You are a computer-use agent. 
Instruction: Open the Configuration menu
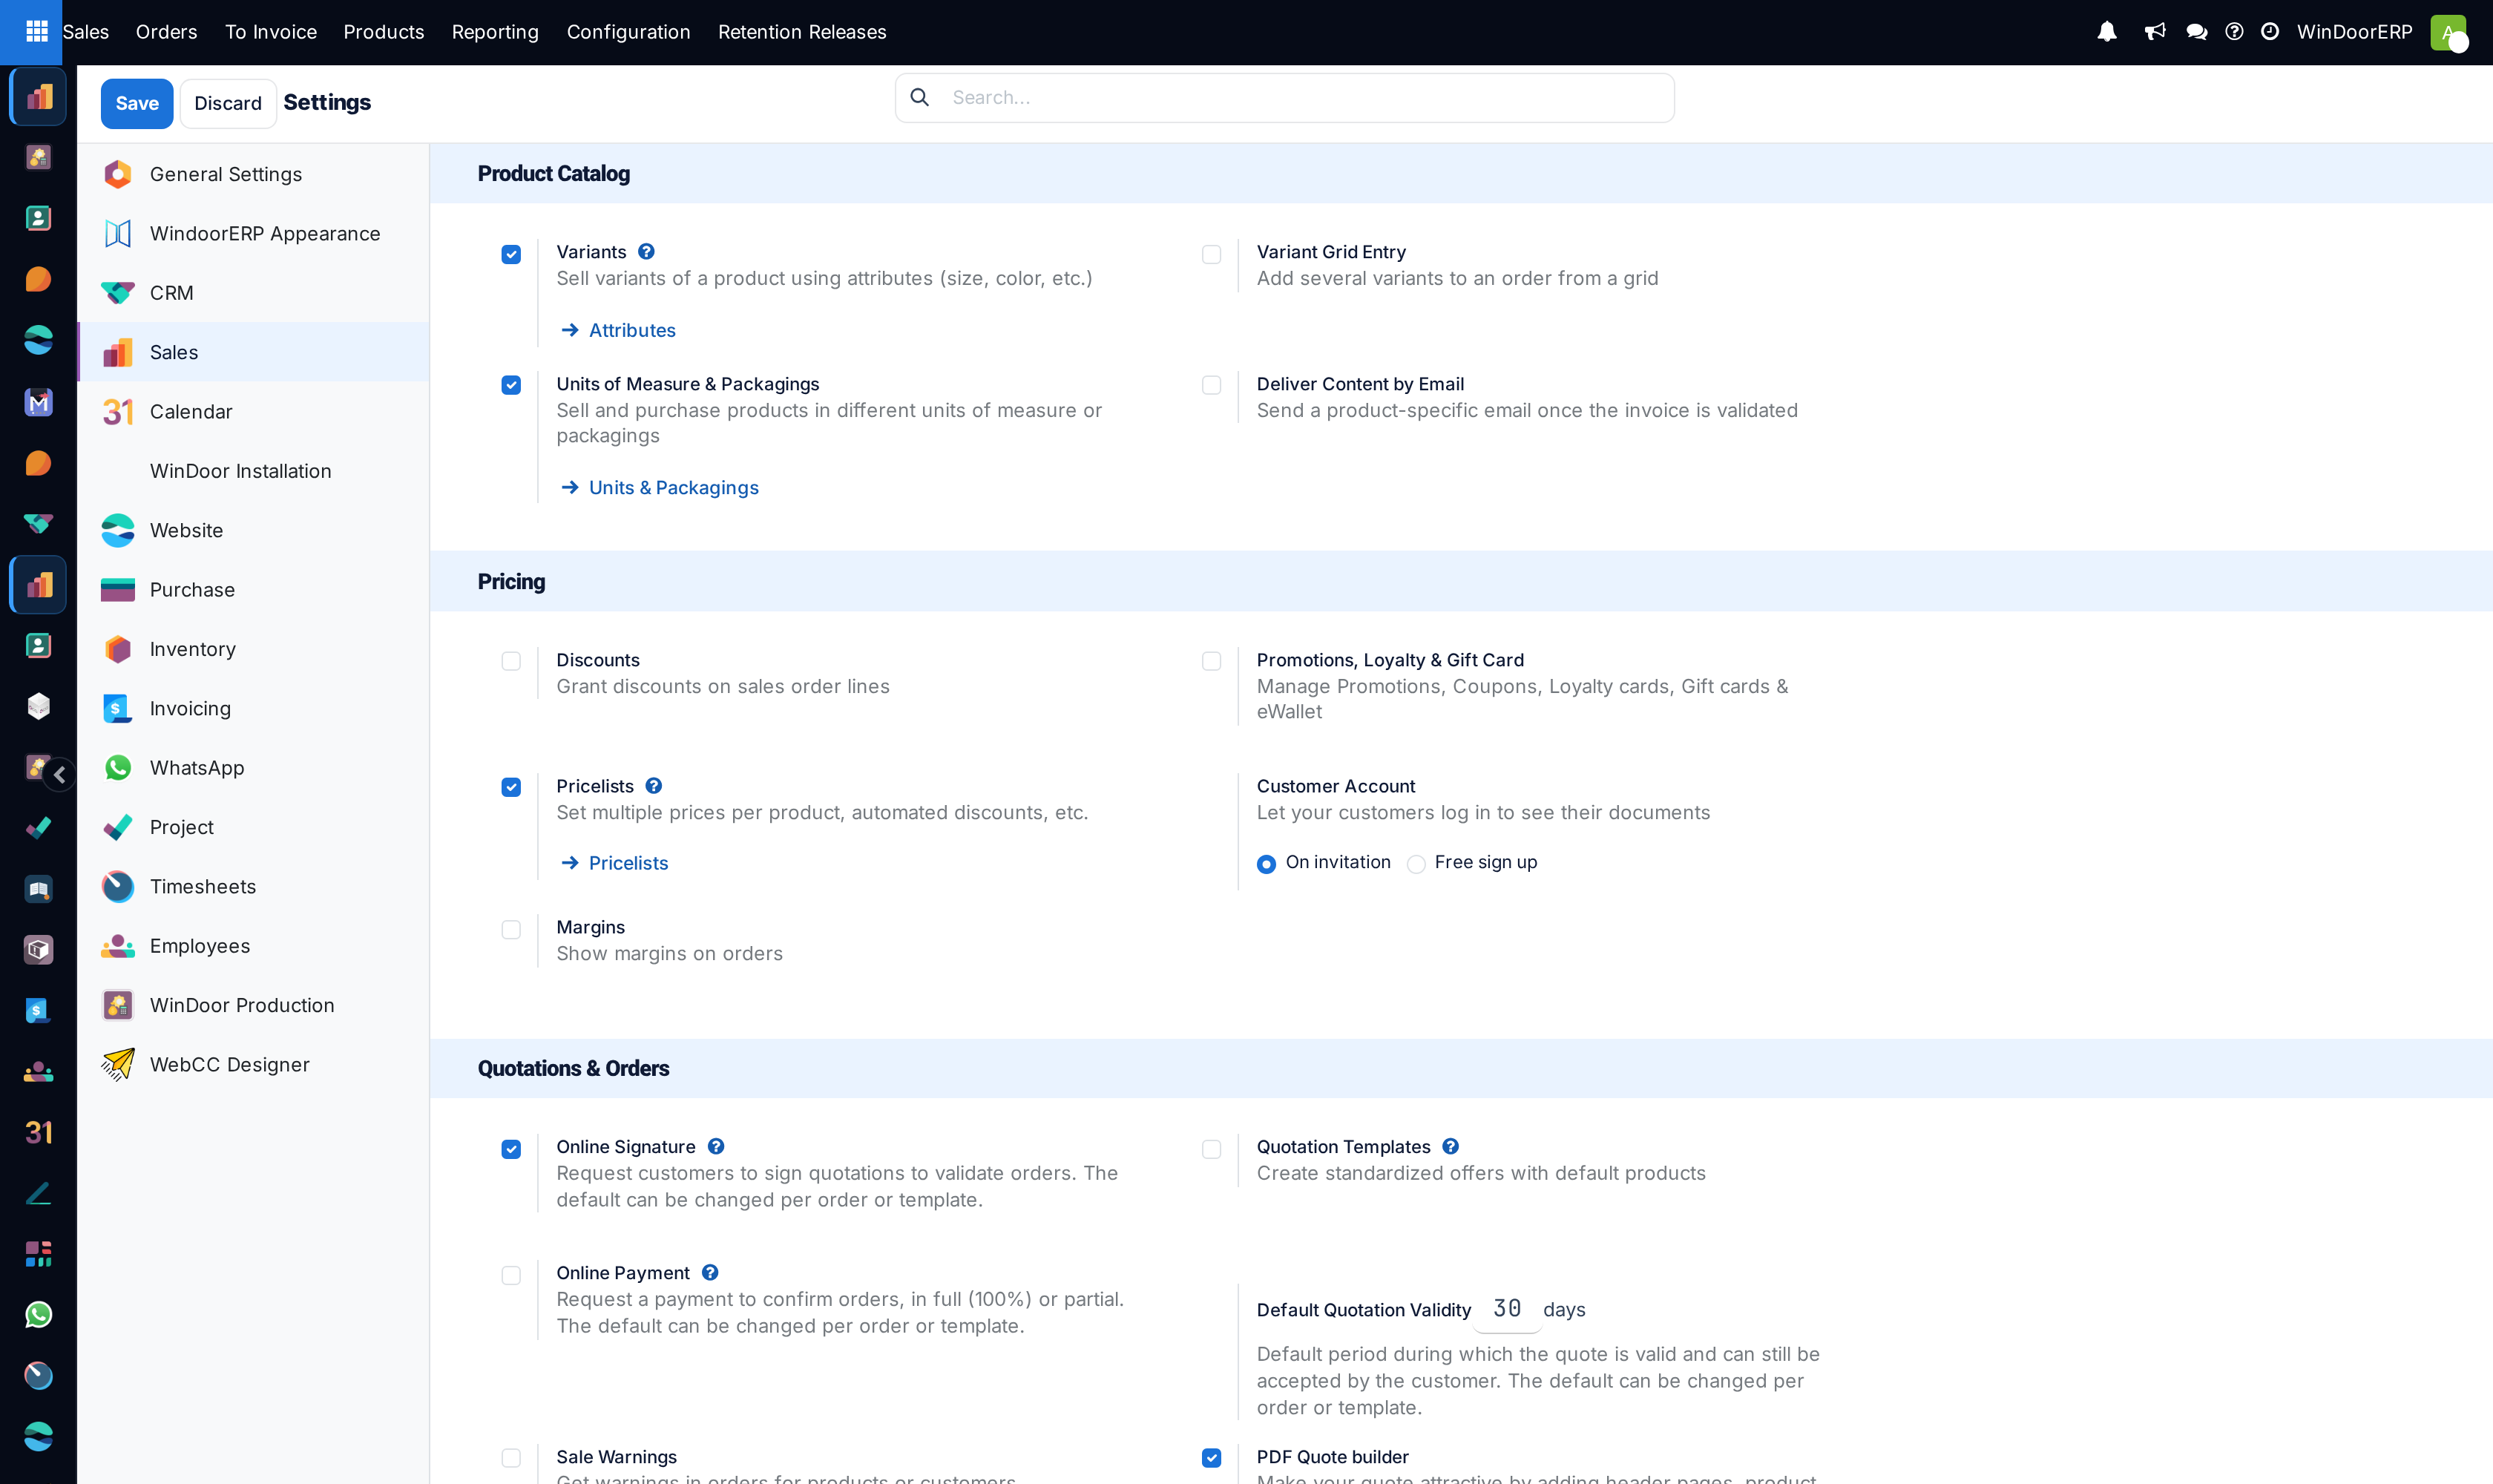tap(629, 32)
